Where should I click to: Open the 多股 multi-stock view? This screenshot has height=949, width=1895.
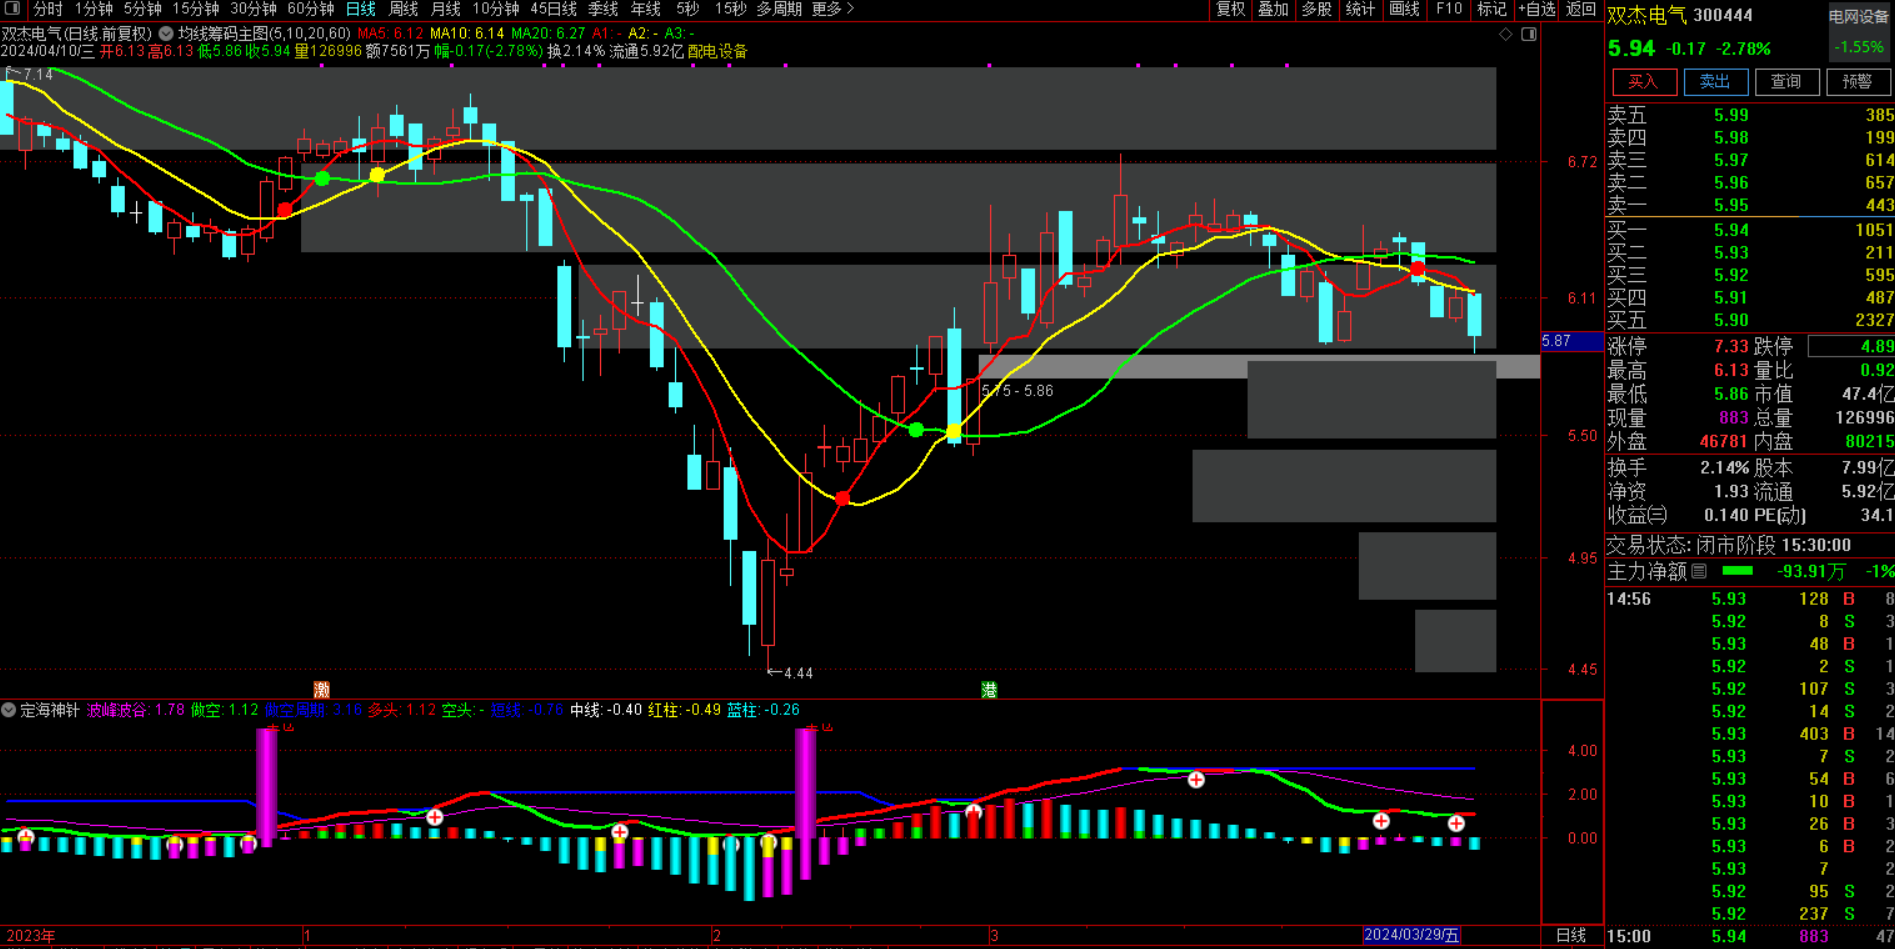coord(1316,9)
